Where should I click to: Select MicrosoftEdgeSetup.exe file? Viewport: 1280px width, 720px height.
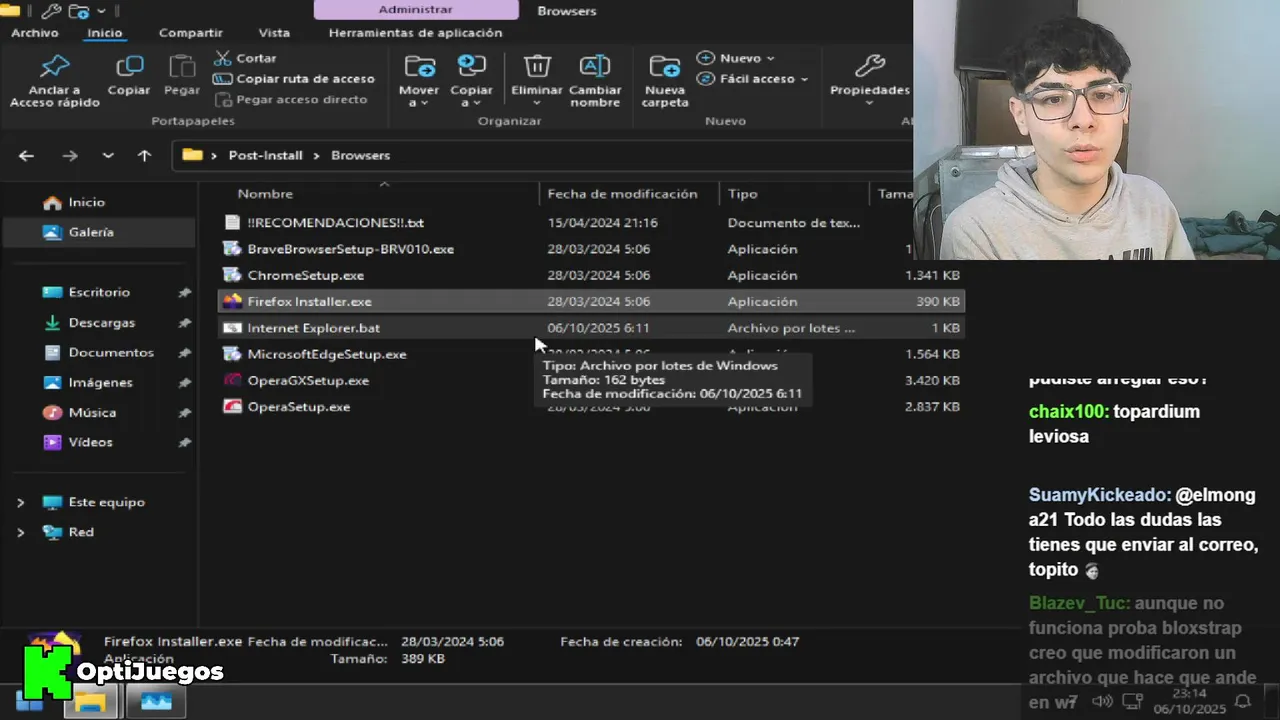pos(326,354)
